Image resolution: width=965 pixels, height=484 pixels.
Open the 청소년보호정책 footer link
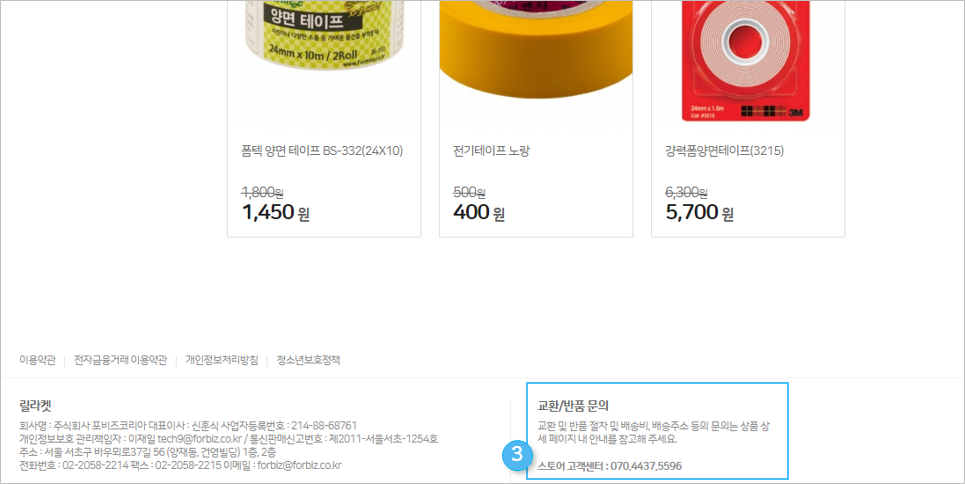click(x=308, y=360)
